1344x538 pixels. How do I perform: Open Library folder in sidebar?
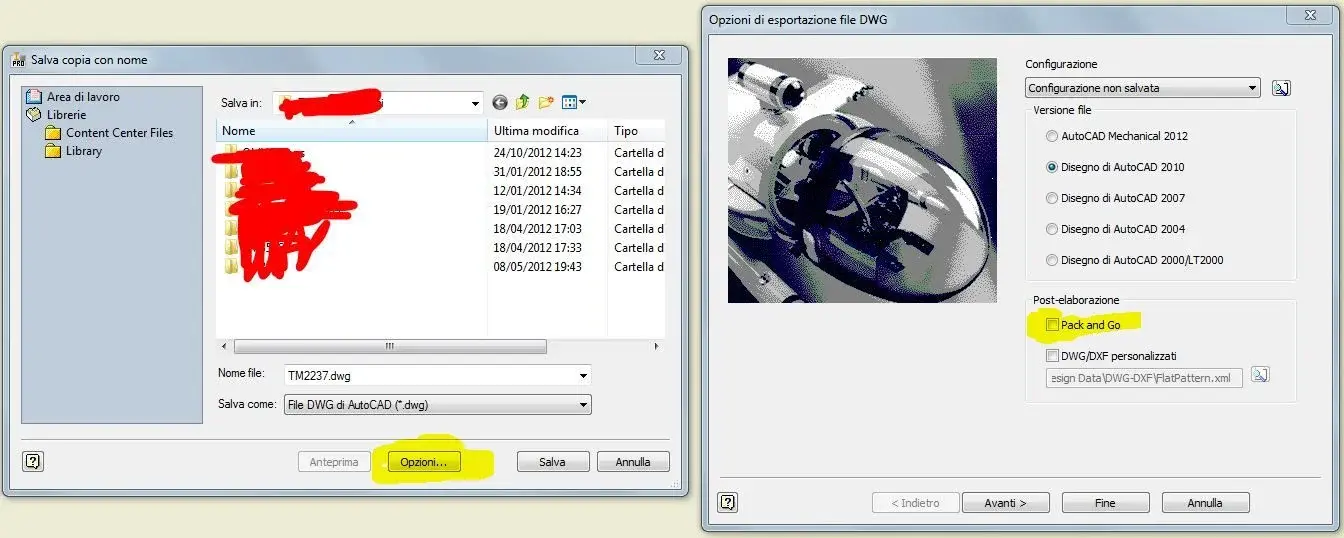coord(73,151)
